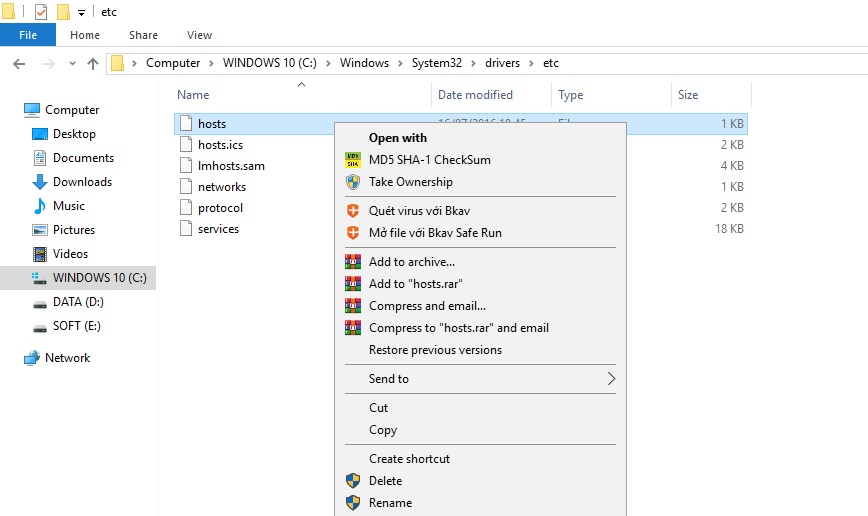Click the services file icon
868x516 pixels.
pyautogui.click(x=186, y=229)
